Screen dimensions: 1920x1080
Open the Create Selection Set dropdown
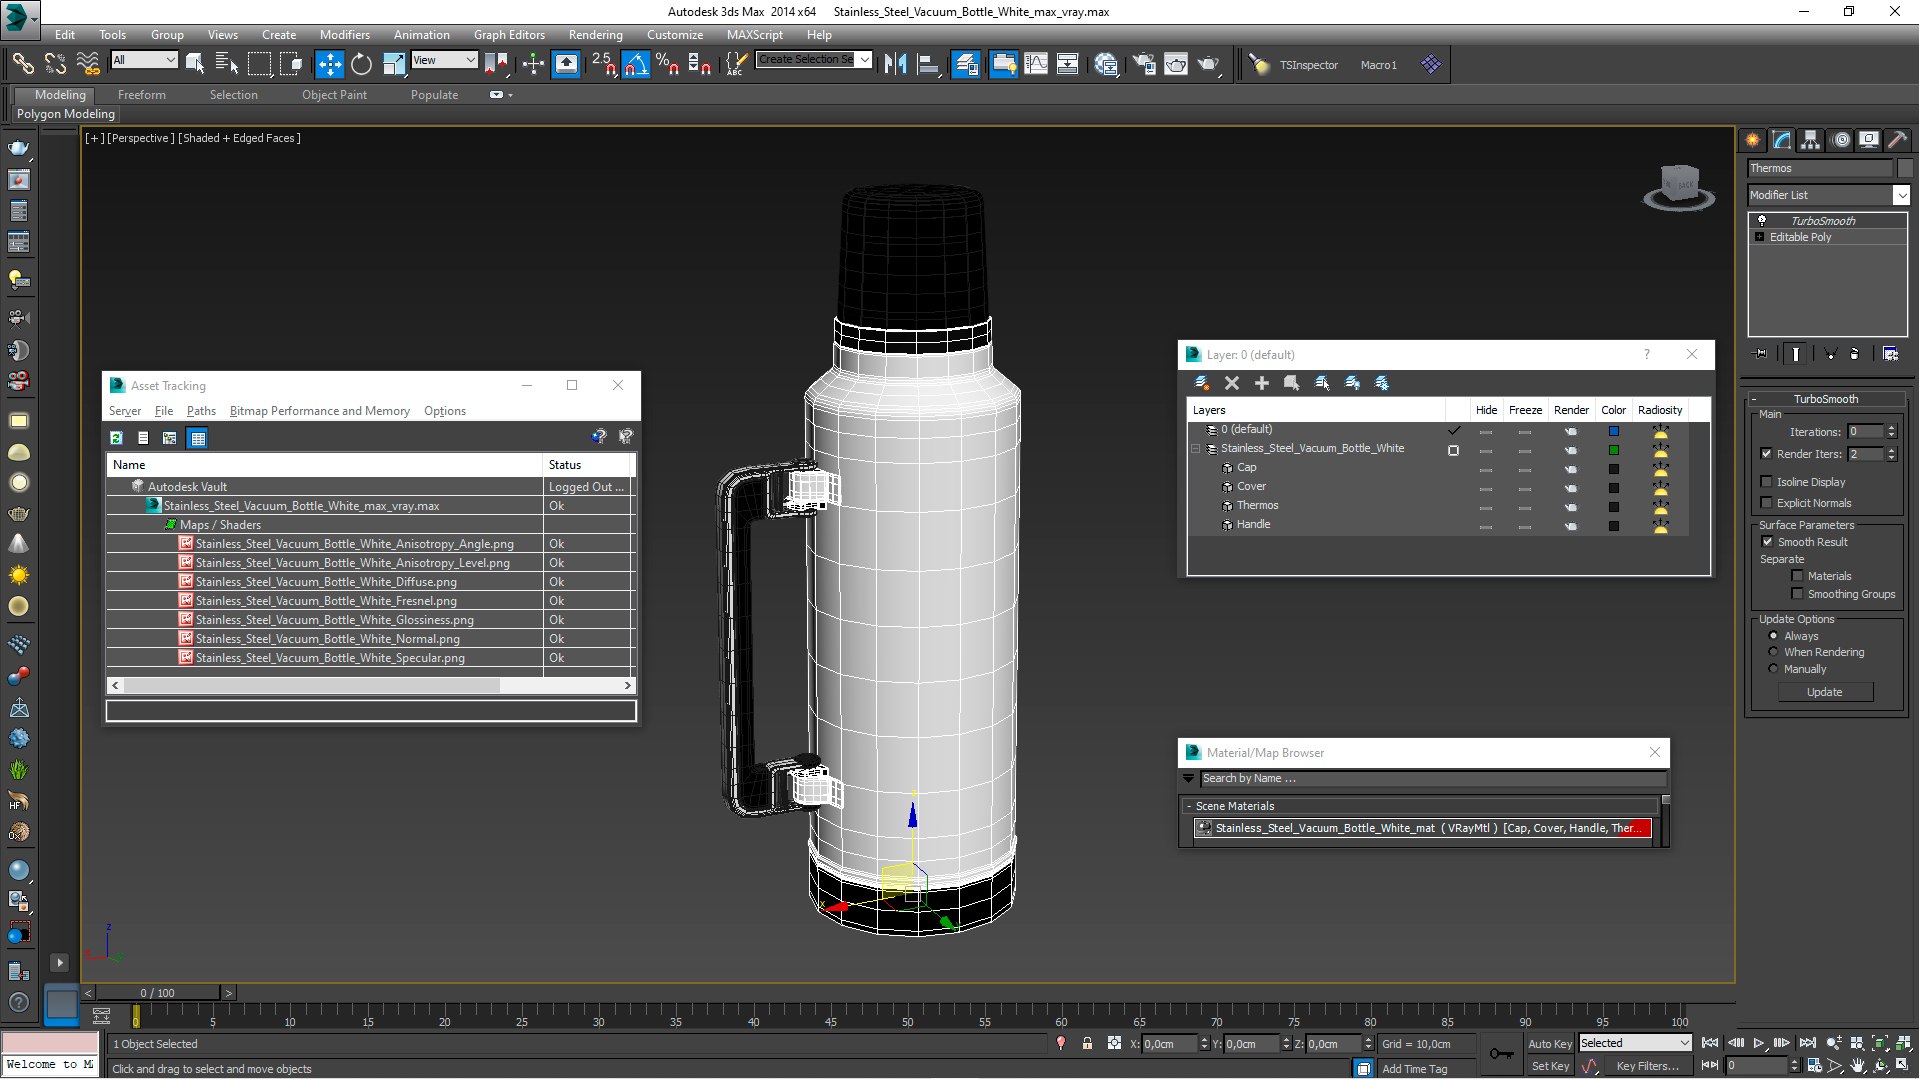(x=814, y=60)
